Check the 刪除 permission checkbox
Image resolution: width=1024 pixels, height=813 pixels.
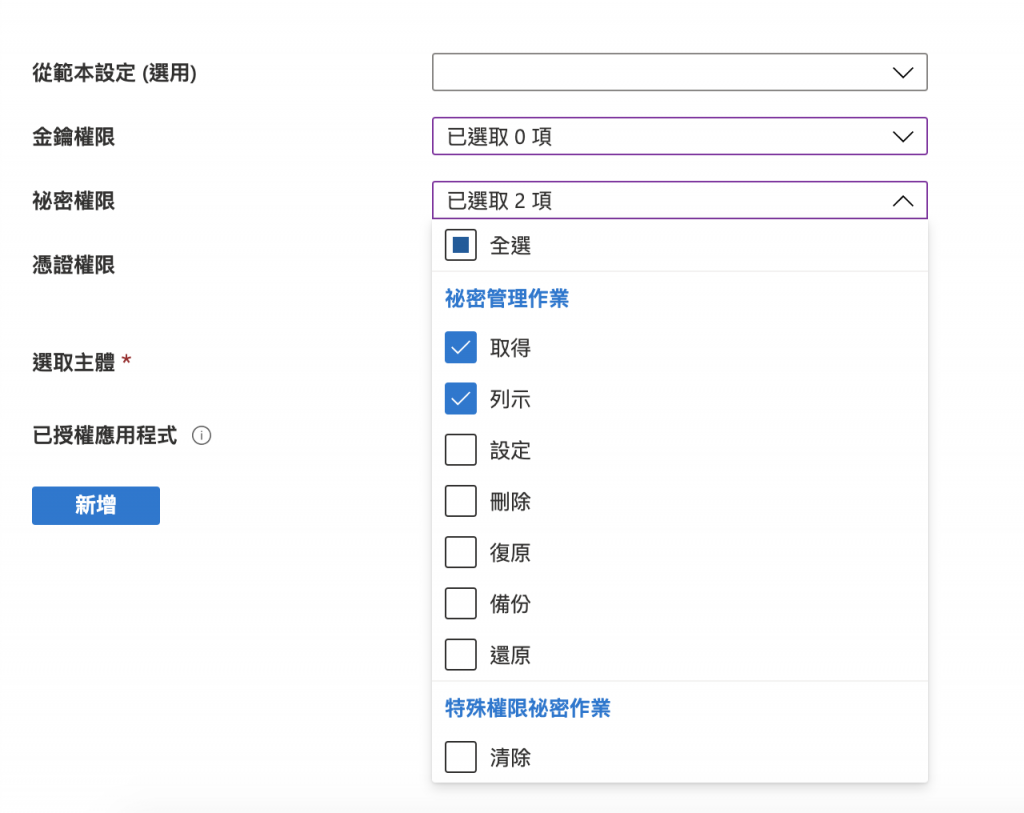pyautogui.click(x=461, y=501)
